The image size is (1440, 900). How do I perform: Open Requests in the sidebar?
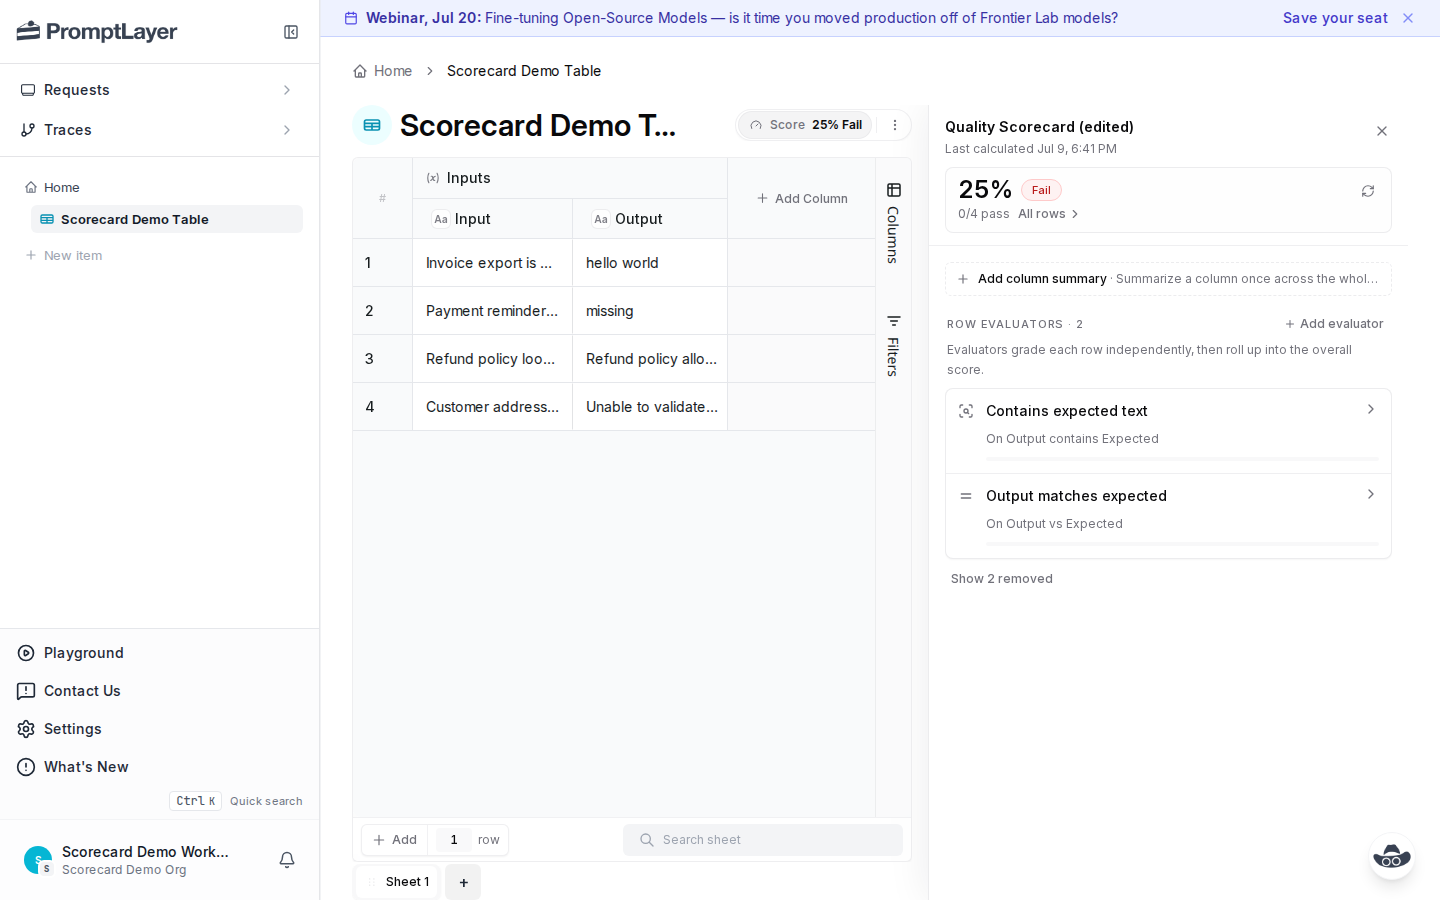[159, 90]
